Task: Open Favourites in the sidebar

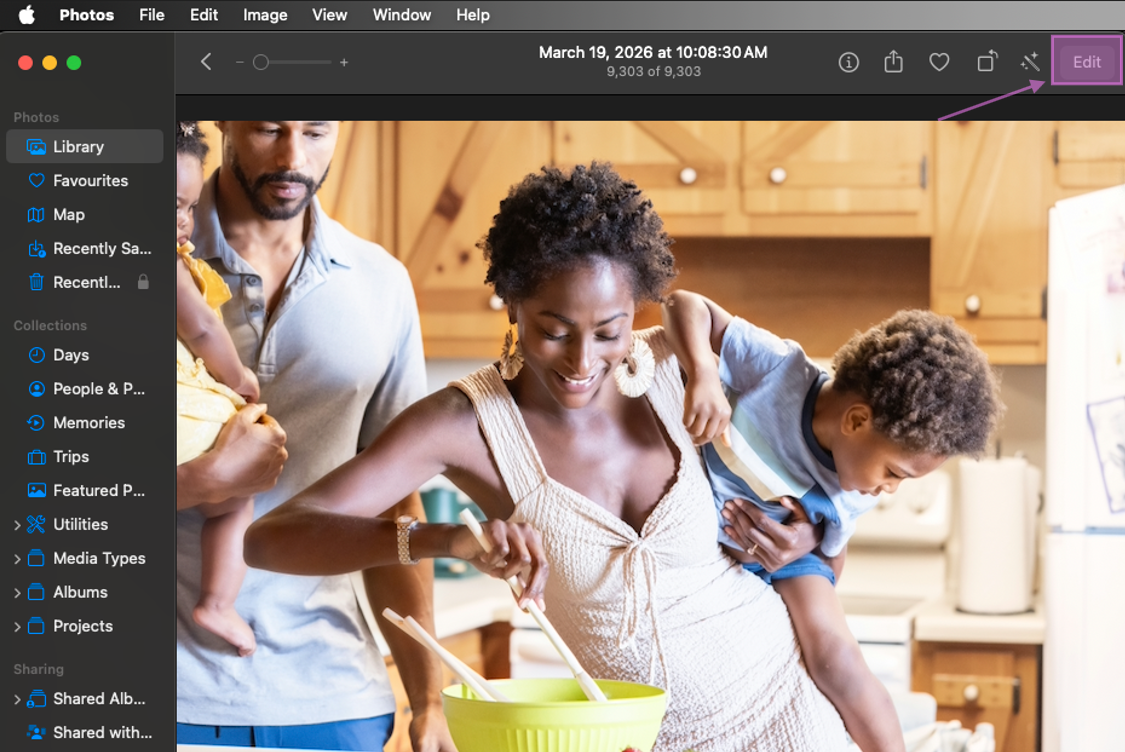Action: (x=85, y=181)
